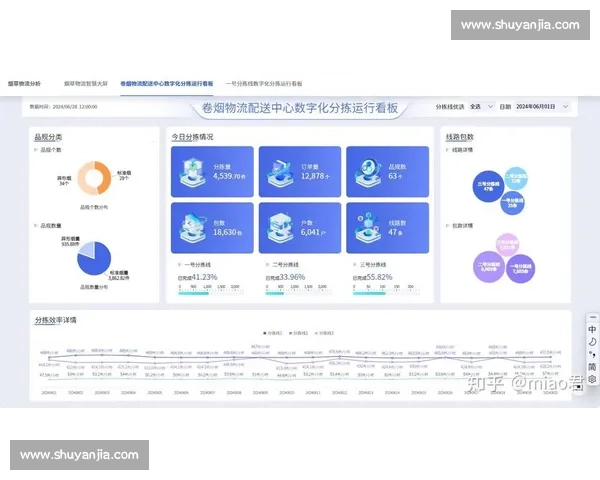Viewport: 600px width, 480px height.
Task: Open the 分拣线优选 dropdown showing 全选
Action: pyautogui.click(x=481, y=107)
